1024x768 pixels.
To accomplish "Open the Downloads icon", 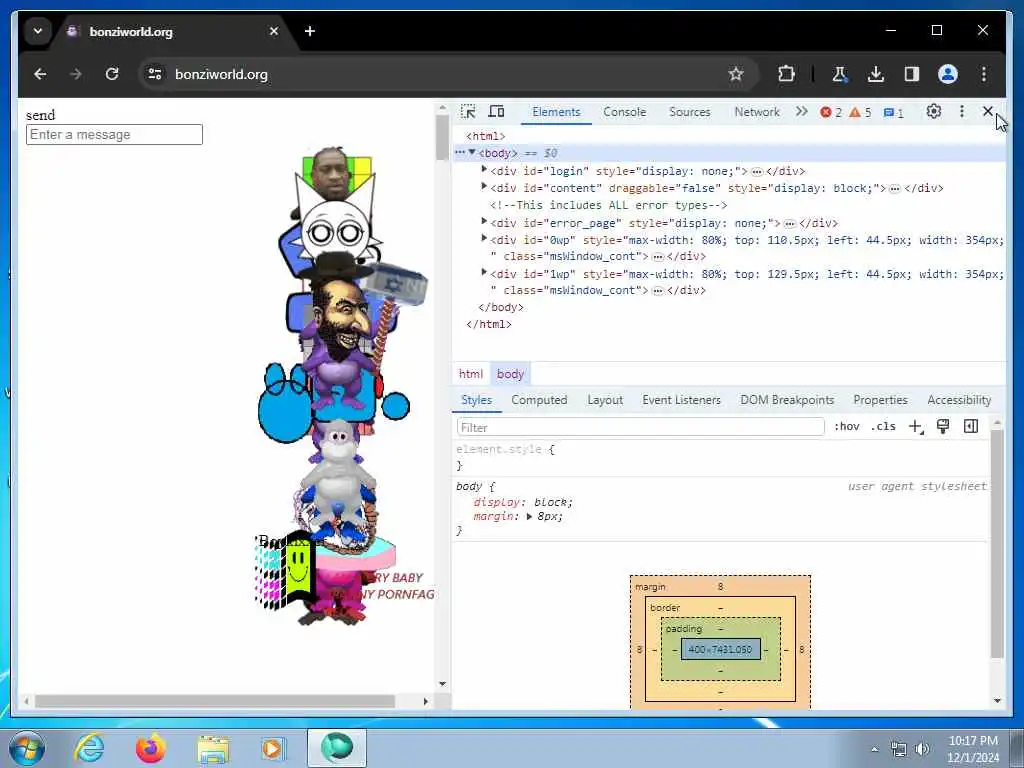I will (876, 74).
